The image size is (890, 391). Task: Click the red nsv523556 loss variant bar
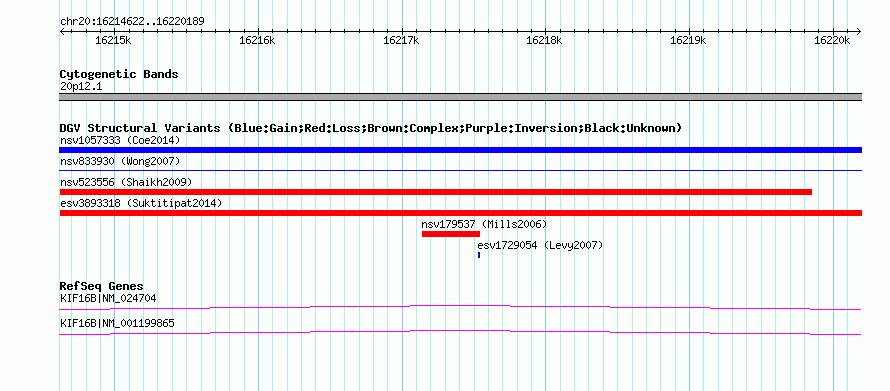point(435,192)
